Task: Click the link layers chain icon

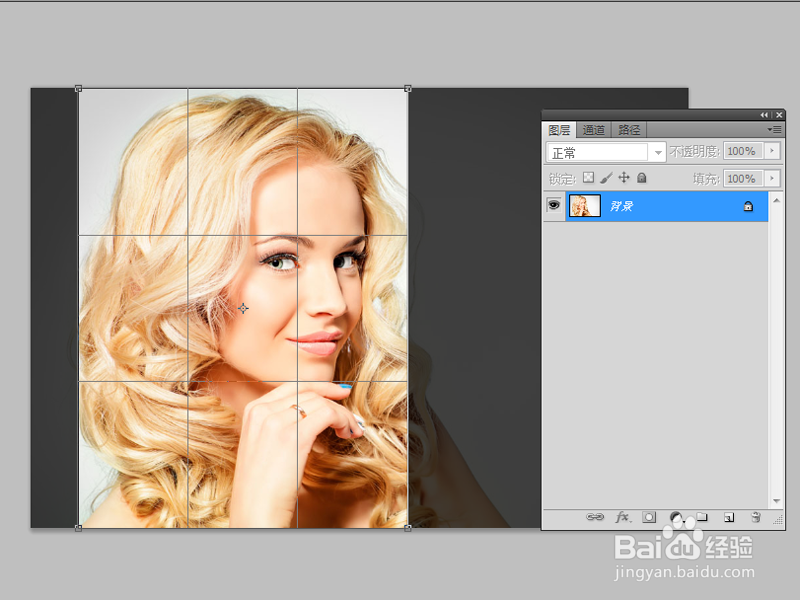Action: click(594, 517)
